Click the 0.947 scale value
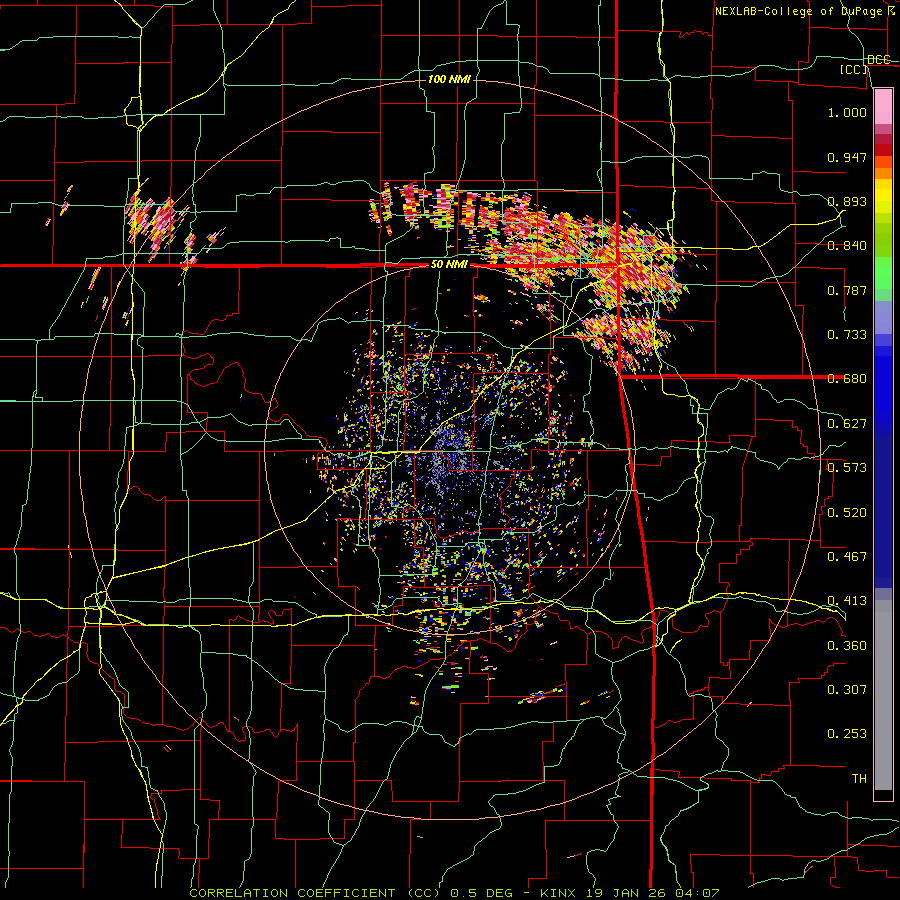 pos(847,157)
